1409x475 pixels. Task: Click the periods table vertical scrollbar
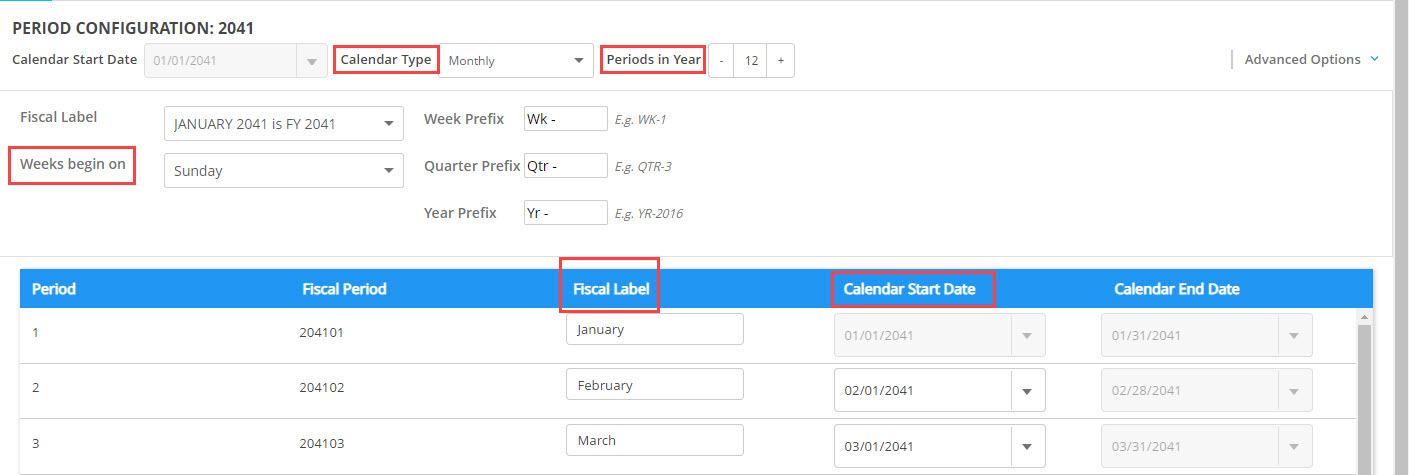coord(1362,400)
